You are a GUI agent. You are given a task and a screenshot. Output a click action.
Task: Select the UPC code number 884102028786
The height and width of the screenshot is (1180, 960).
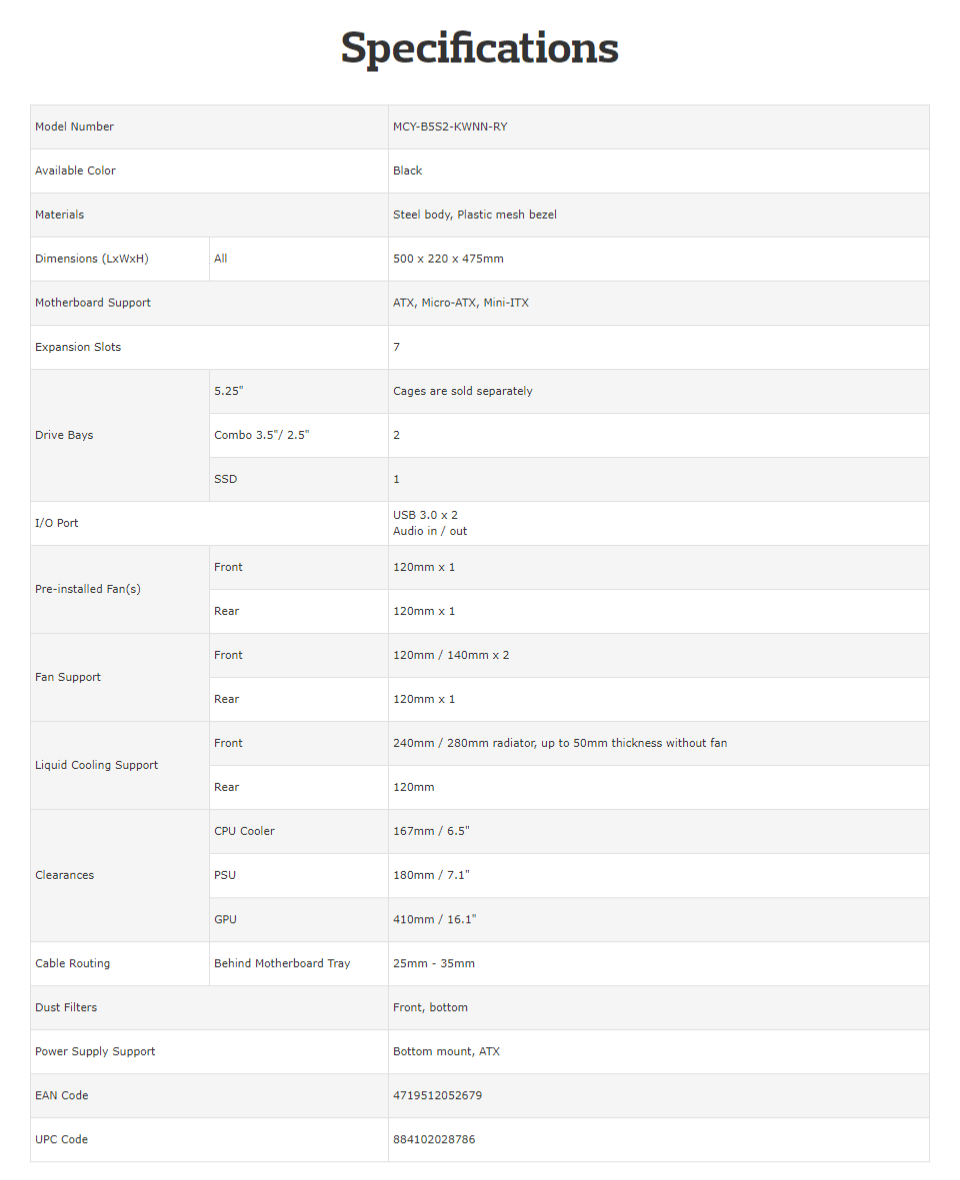[x=434, y=1139]
